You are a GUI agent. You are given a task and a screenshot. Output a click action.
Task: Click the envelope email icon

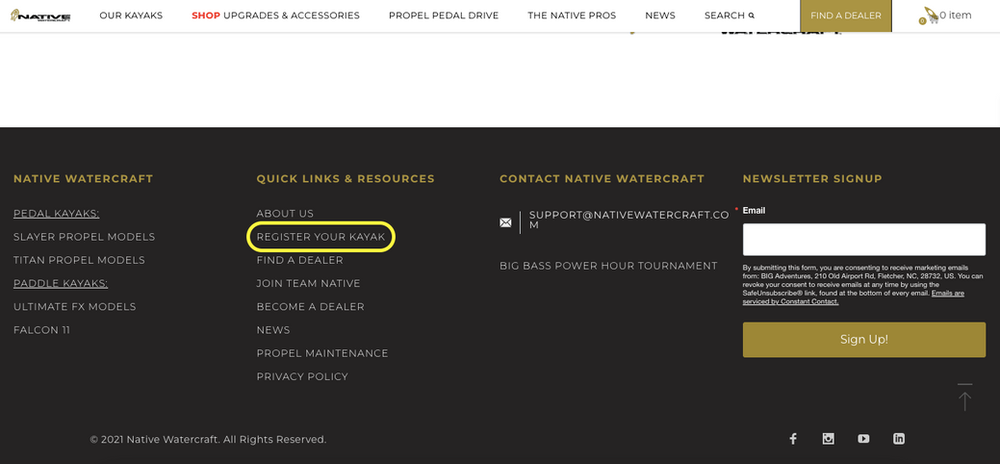tap(505, 222)
